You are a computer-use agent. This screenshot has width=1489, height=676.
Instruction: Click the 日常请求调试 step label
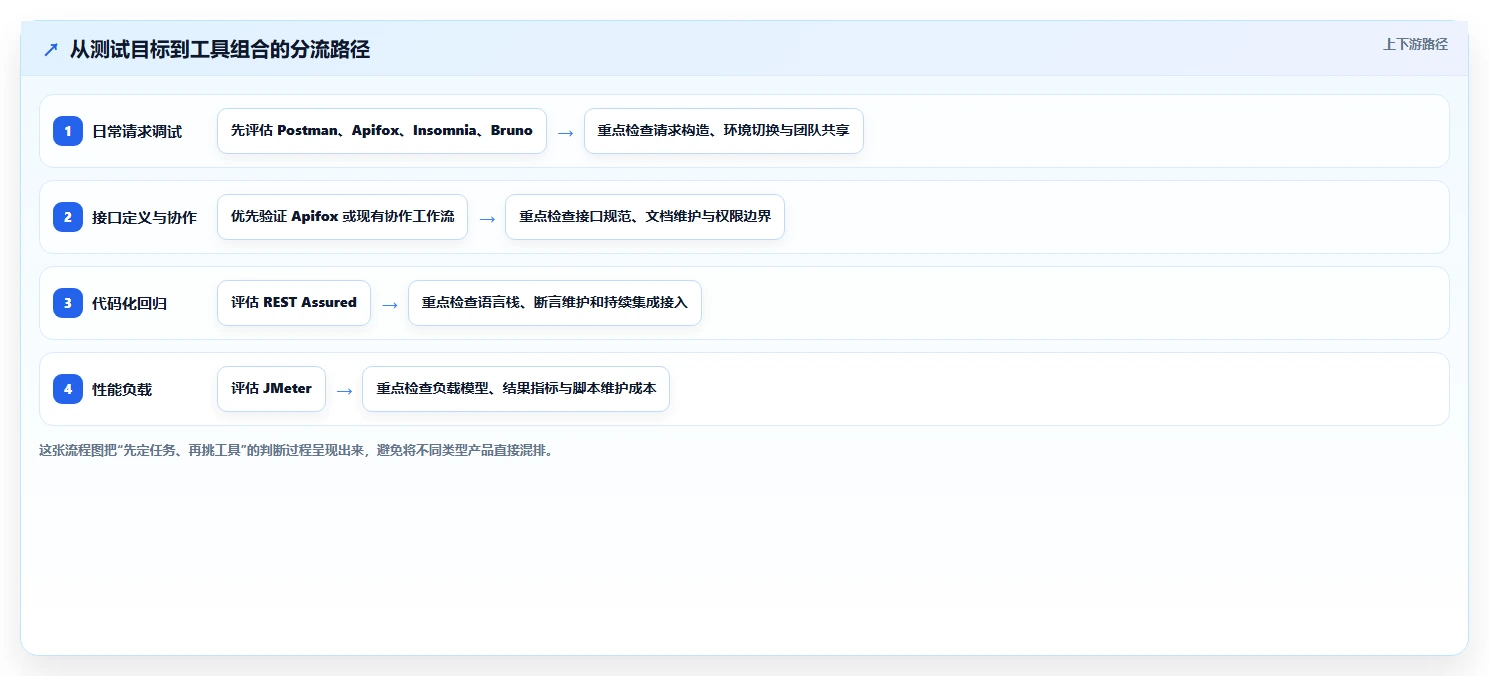137,131
